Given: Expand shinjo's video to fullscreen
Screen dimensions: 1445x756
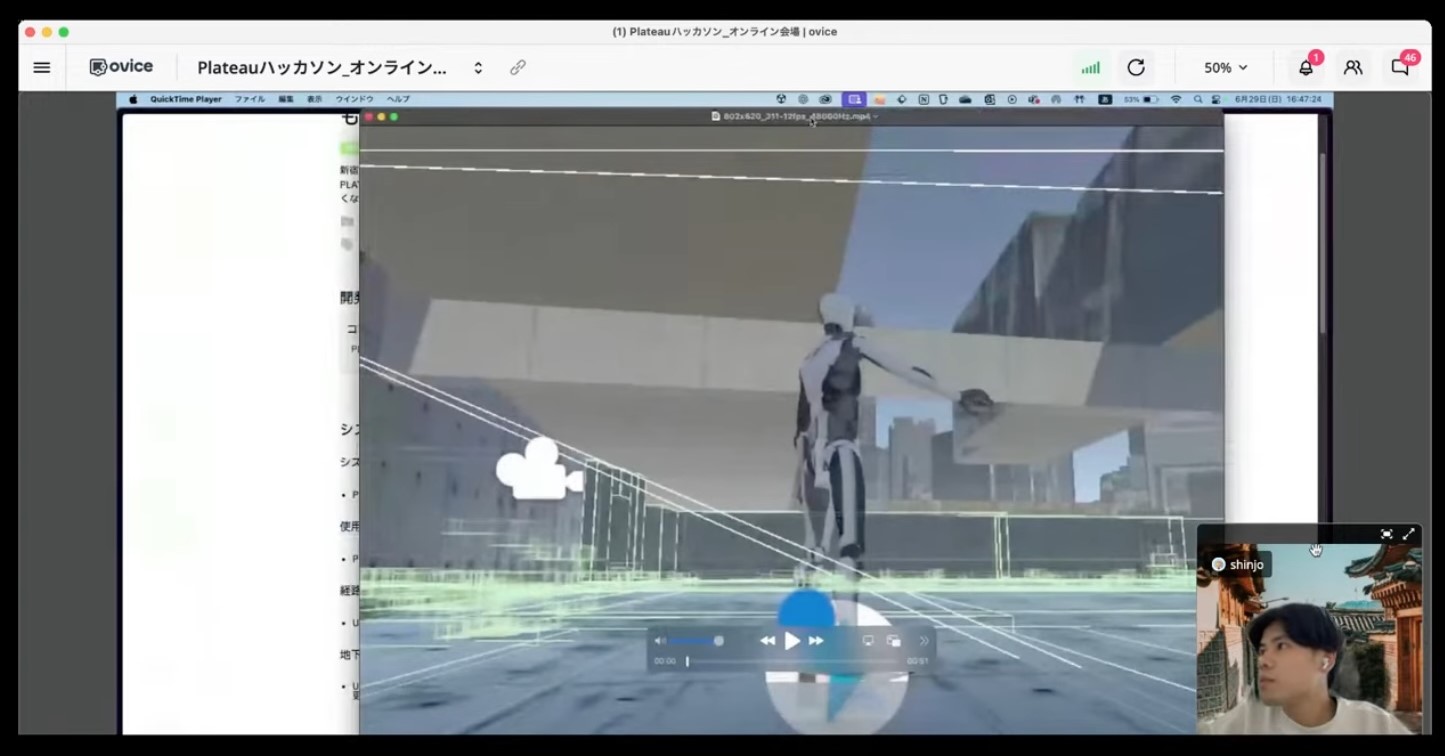Looking at the screenshot, I should [1408, 534].
